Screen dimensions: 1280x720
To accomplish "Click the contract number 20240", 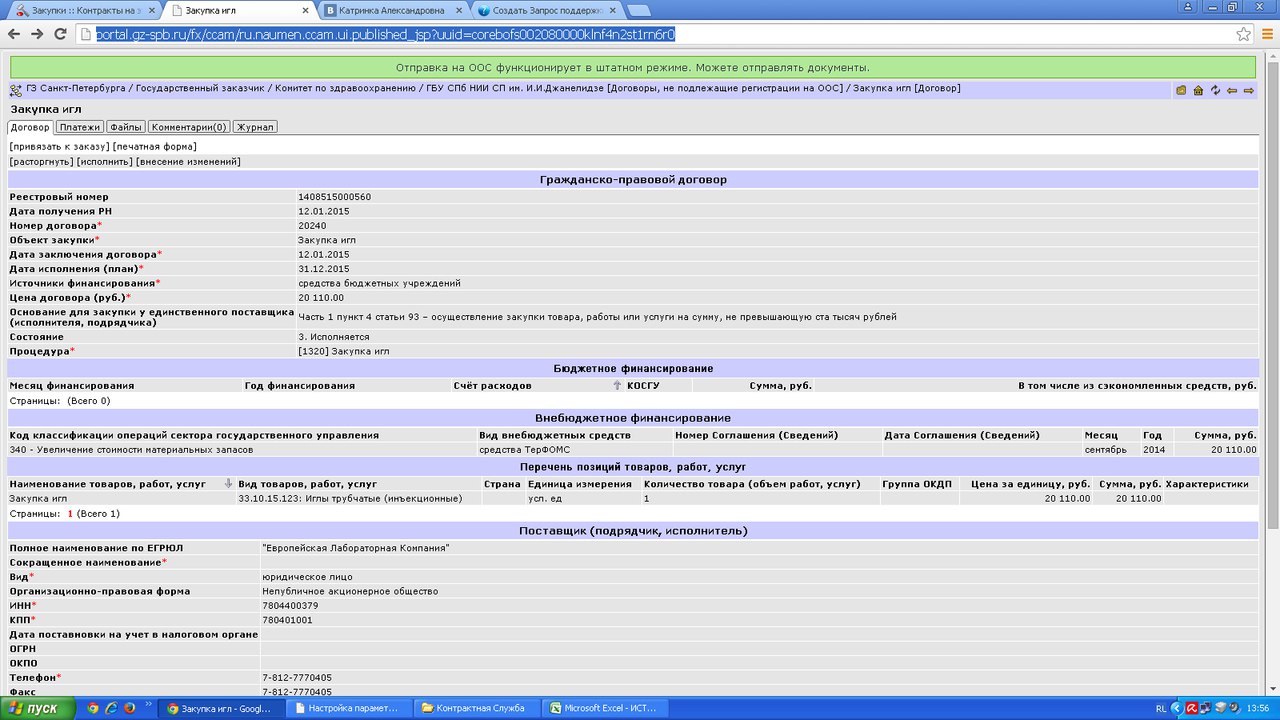I will (312, 226).
